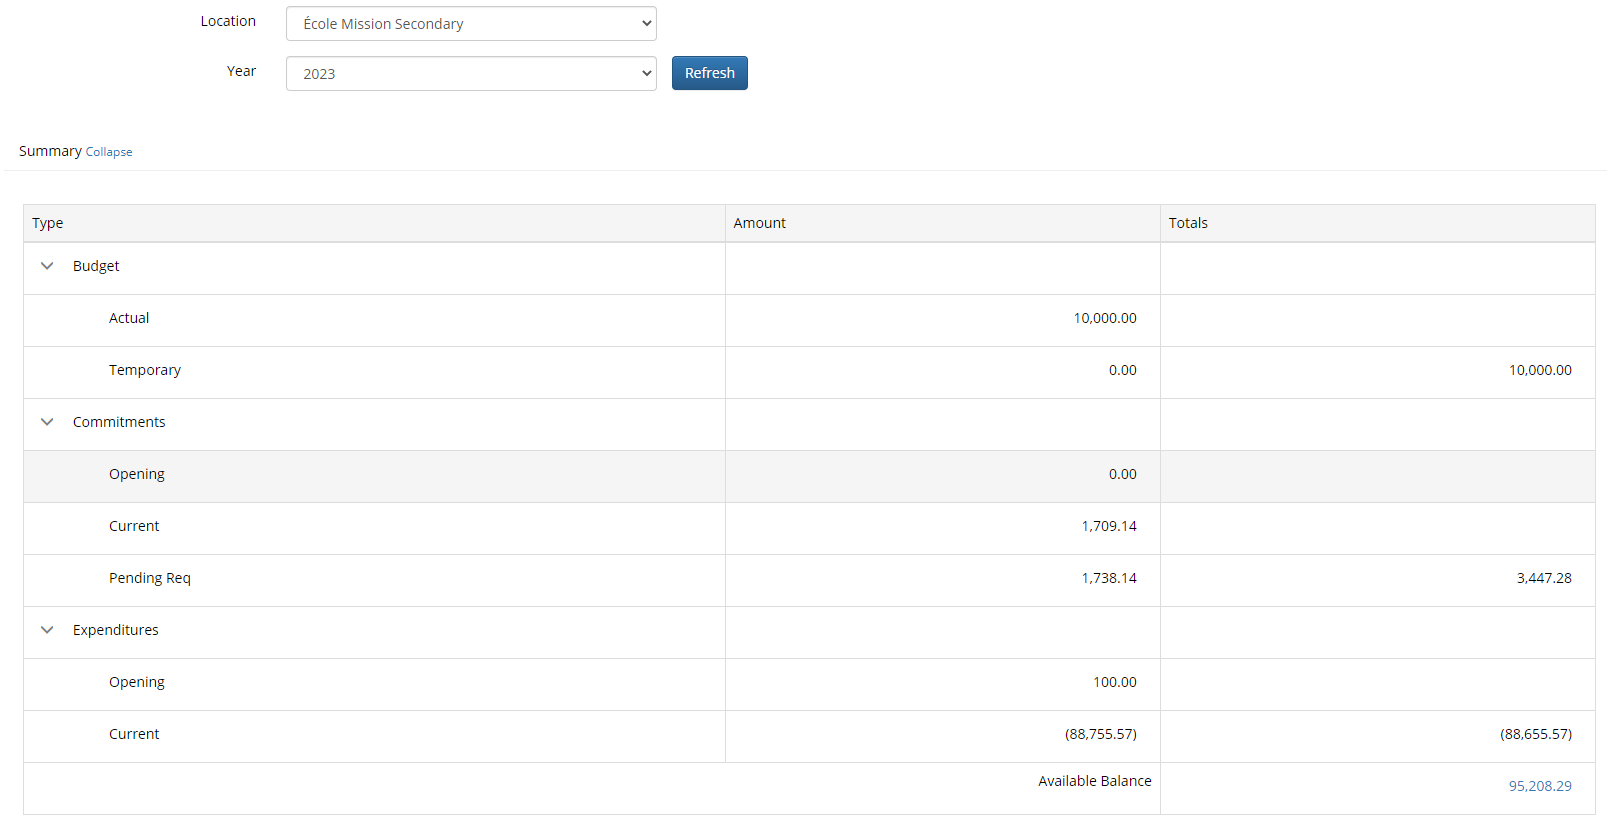Collapse the Commitments group chevron
Screen dimensions: 1622x823
[x=47, y=422]
